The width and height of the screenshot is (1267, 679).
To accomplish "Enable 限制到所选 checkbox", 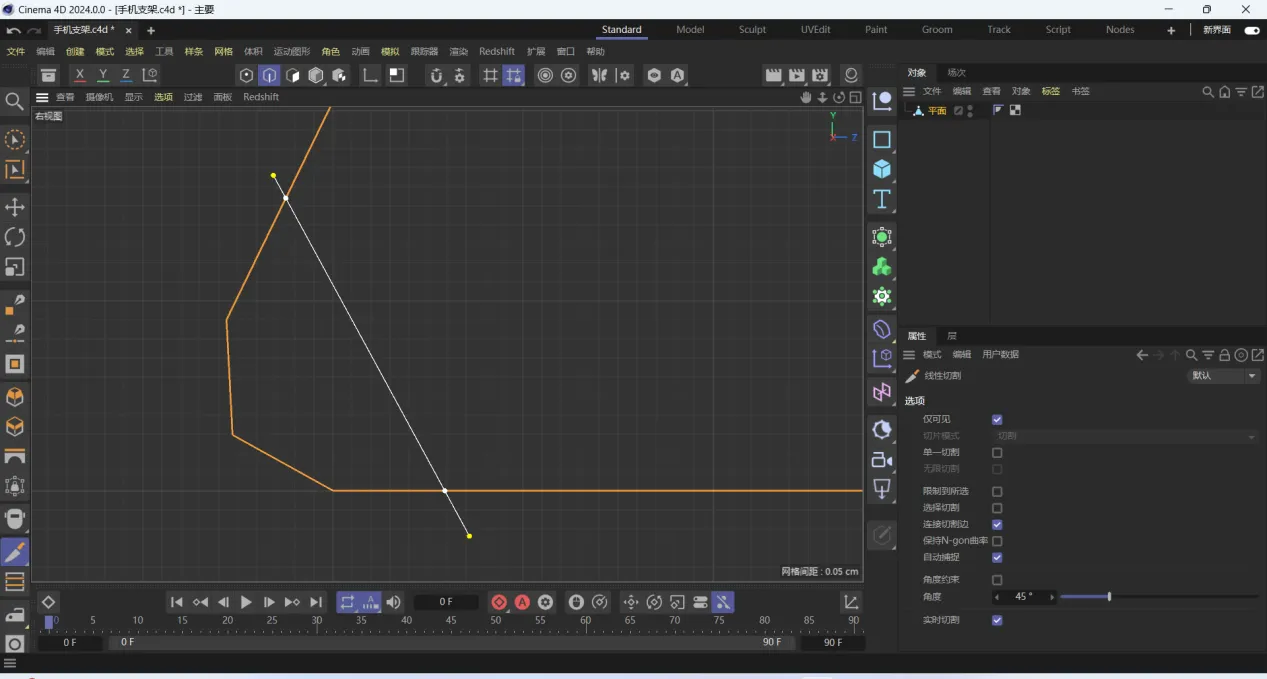I will coord(997,492).
